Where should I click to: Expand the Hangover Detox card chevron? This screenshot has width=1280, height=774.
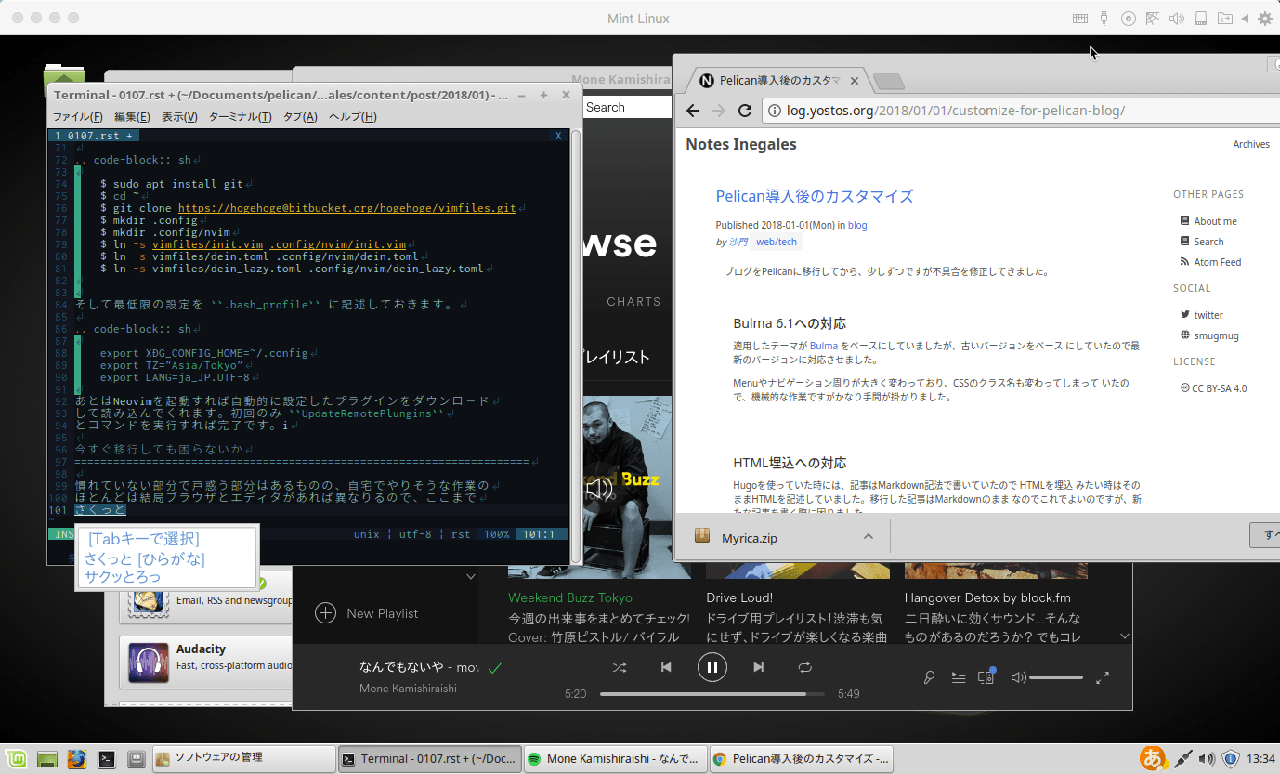(1124, 636)
